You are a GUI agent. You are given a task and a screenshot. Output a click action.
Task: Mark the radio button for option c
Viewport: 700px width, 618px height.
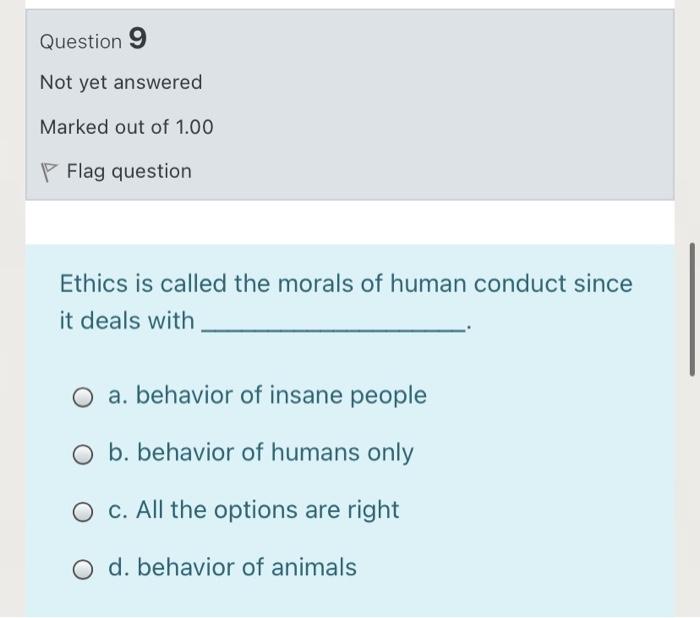coord(84,512)
